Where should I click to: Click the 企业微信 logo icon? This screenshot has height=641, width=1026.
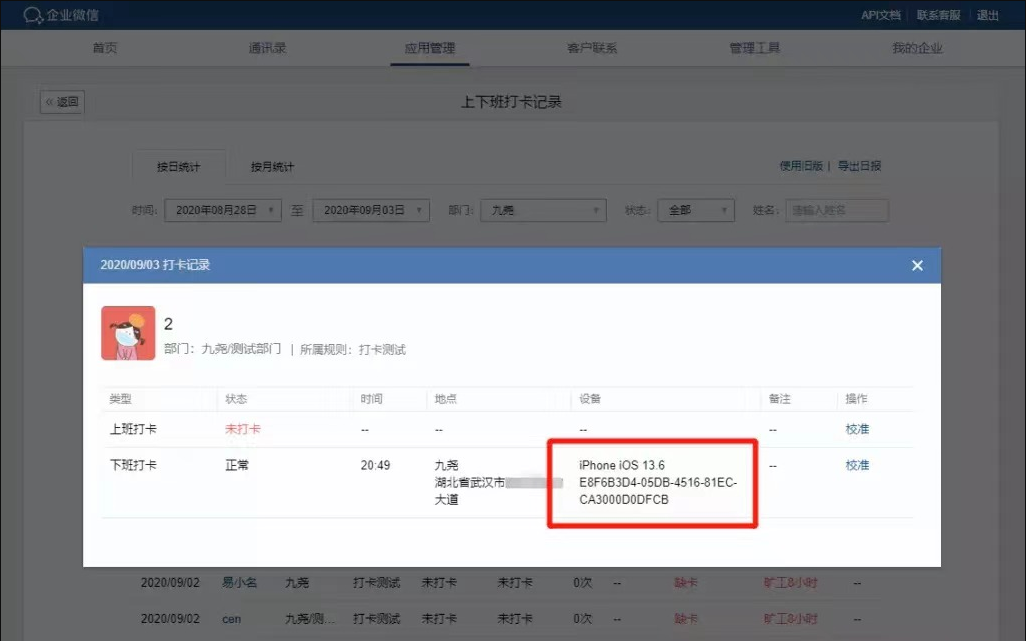point(33,15)
